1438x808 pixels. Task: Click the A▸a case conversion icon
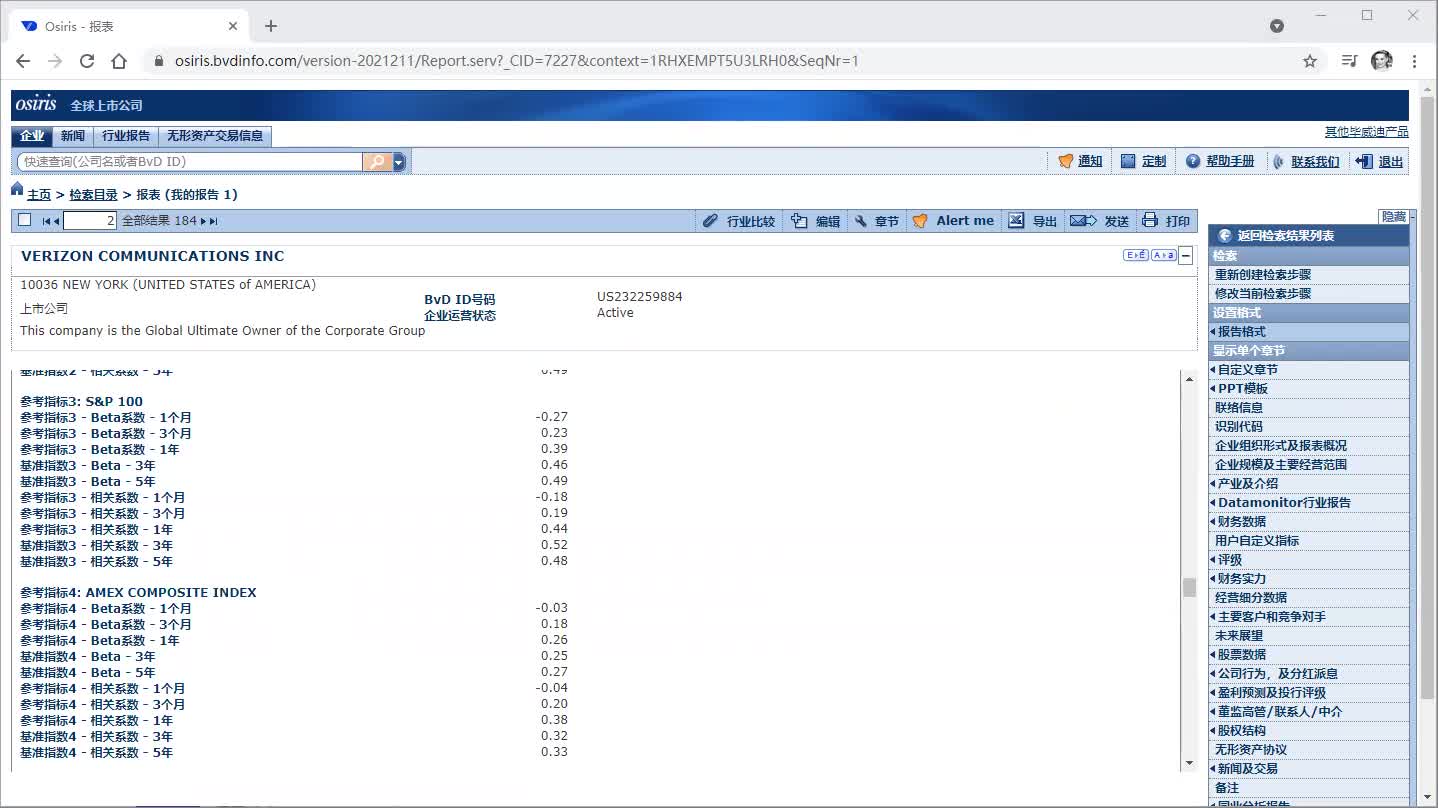click(1163, 255)
